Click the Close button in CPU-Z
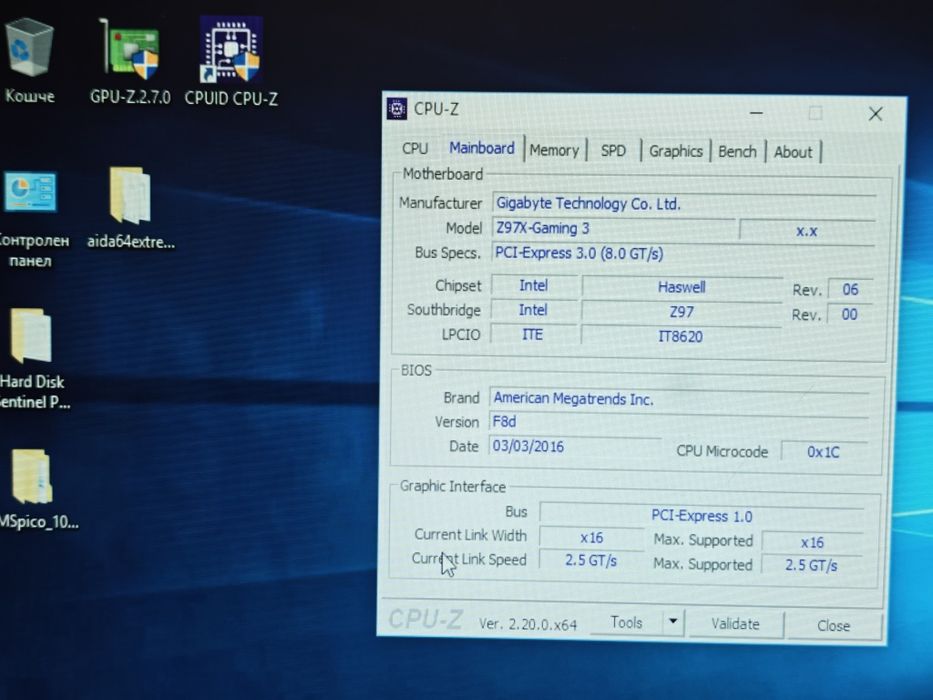 833,626
